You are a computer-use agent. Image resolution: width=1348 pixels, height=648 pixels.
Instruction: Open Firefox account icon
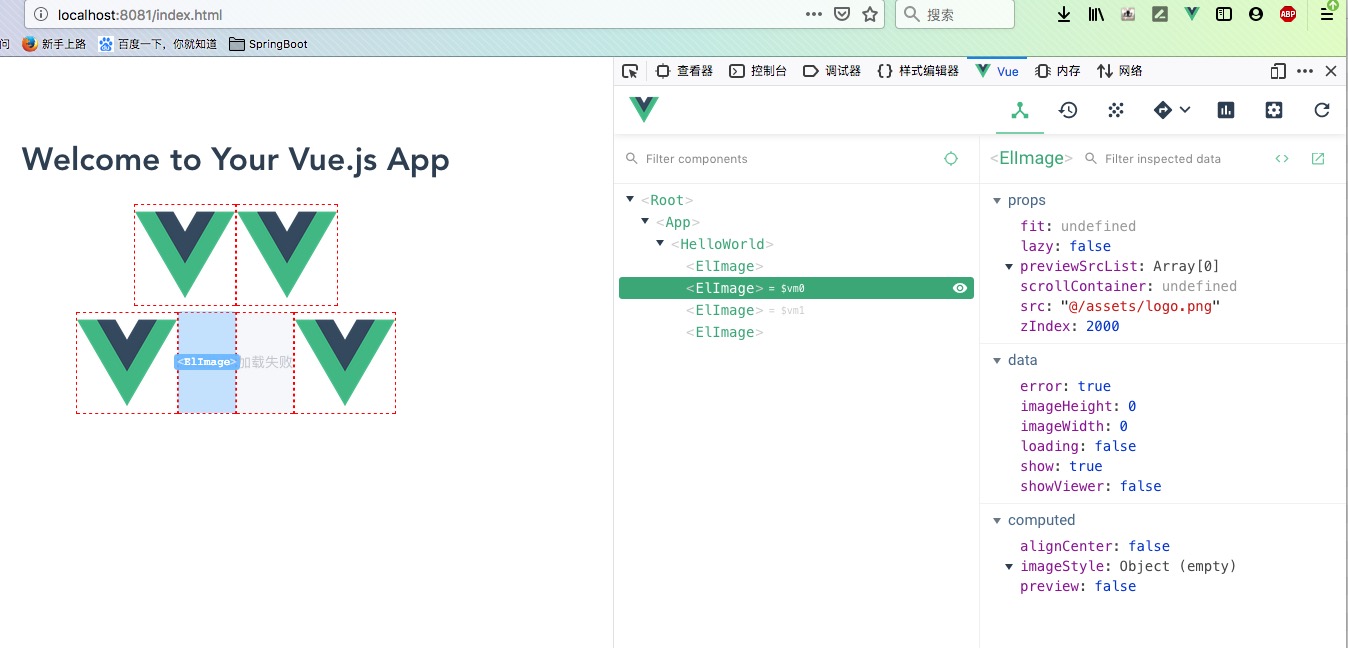1256,14
